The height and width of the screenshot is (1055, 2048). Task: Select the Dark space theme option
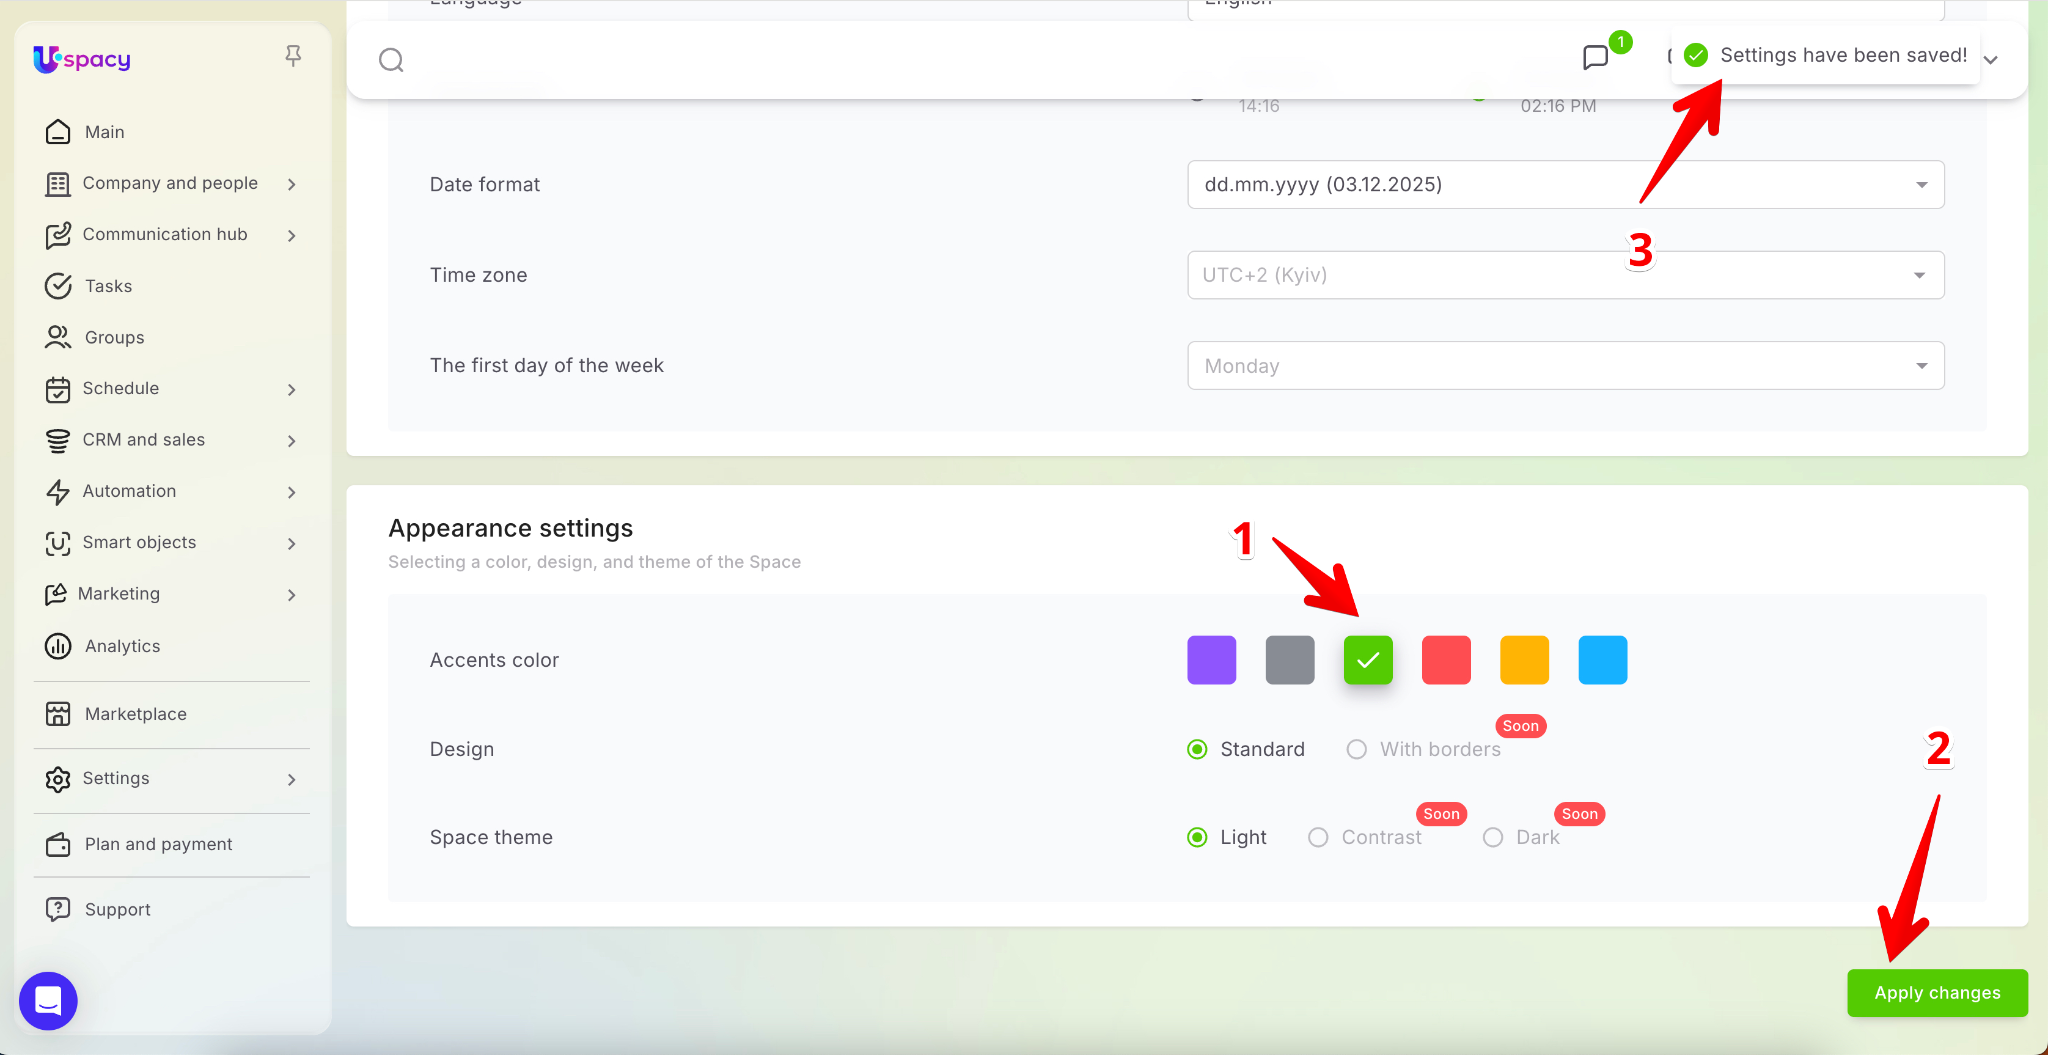tap(1493, 837)
